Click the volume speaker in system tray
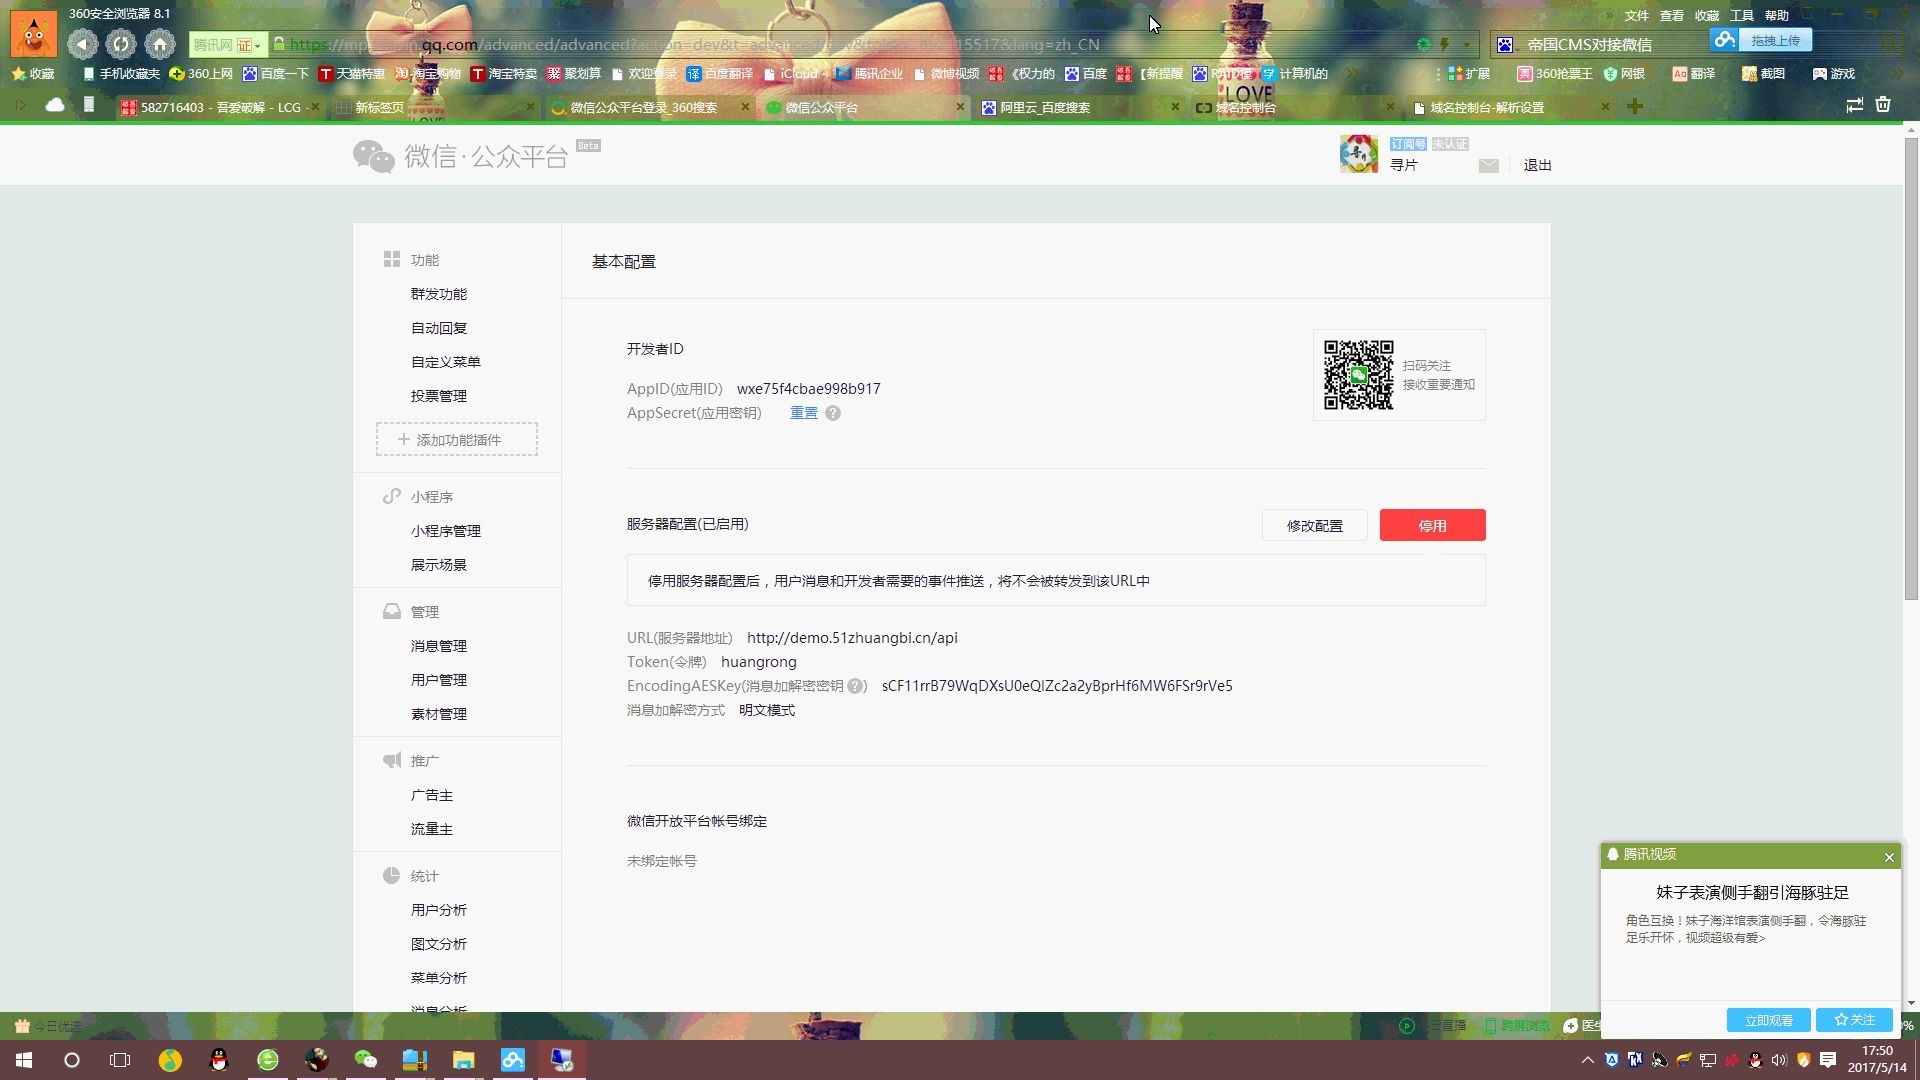 click(x=1779, y=1060)
